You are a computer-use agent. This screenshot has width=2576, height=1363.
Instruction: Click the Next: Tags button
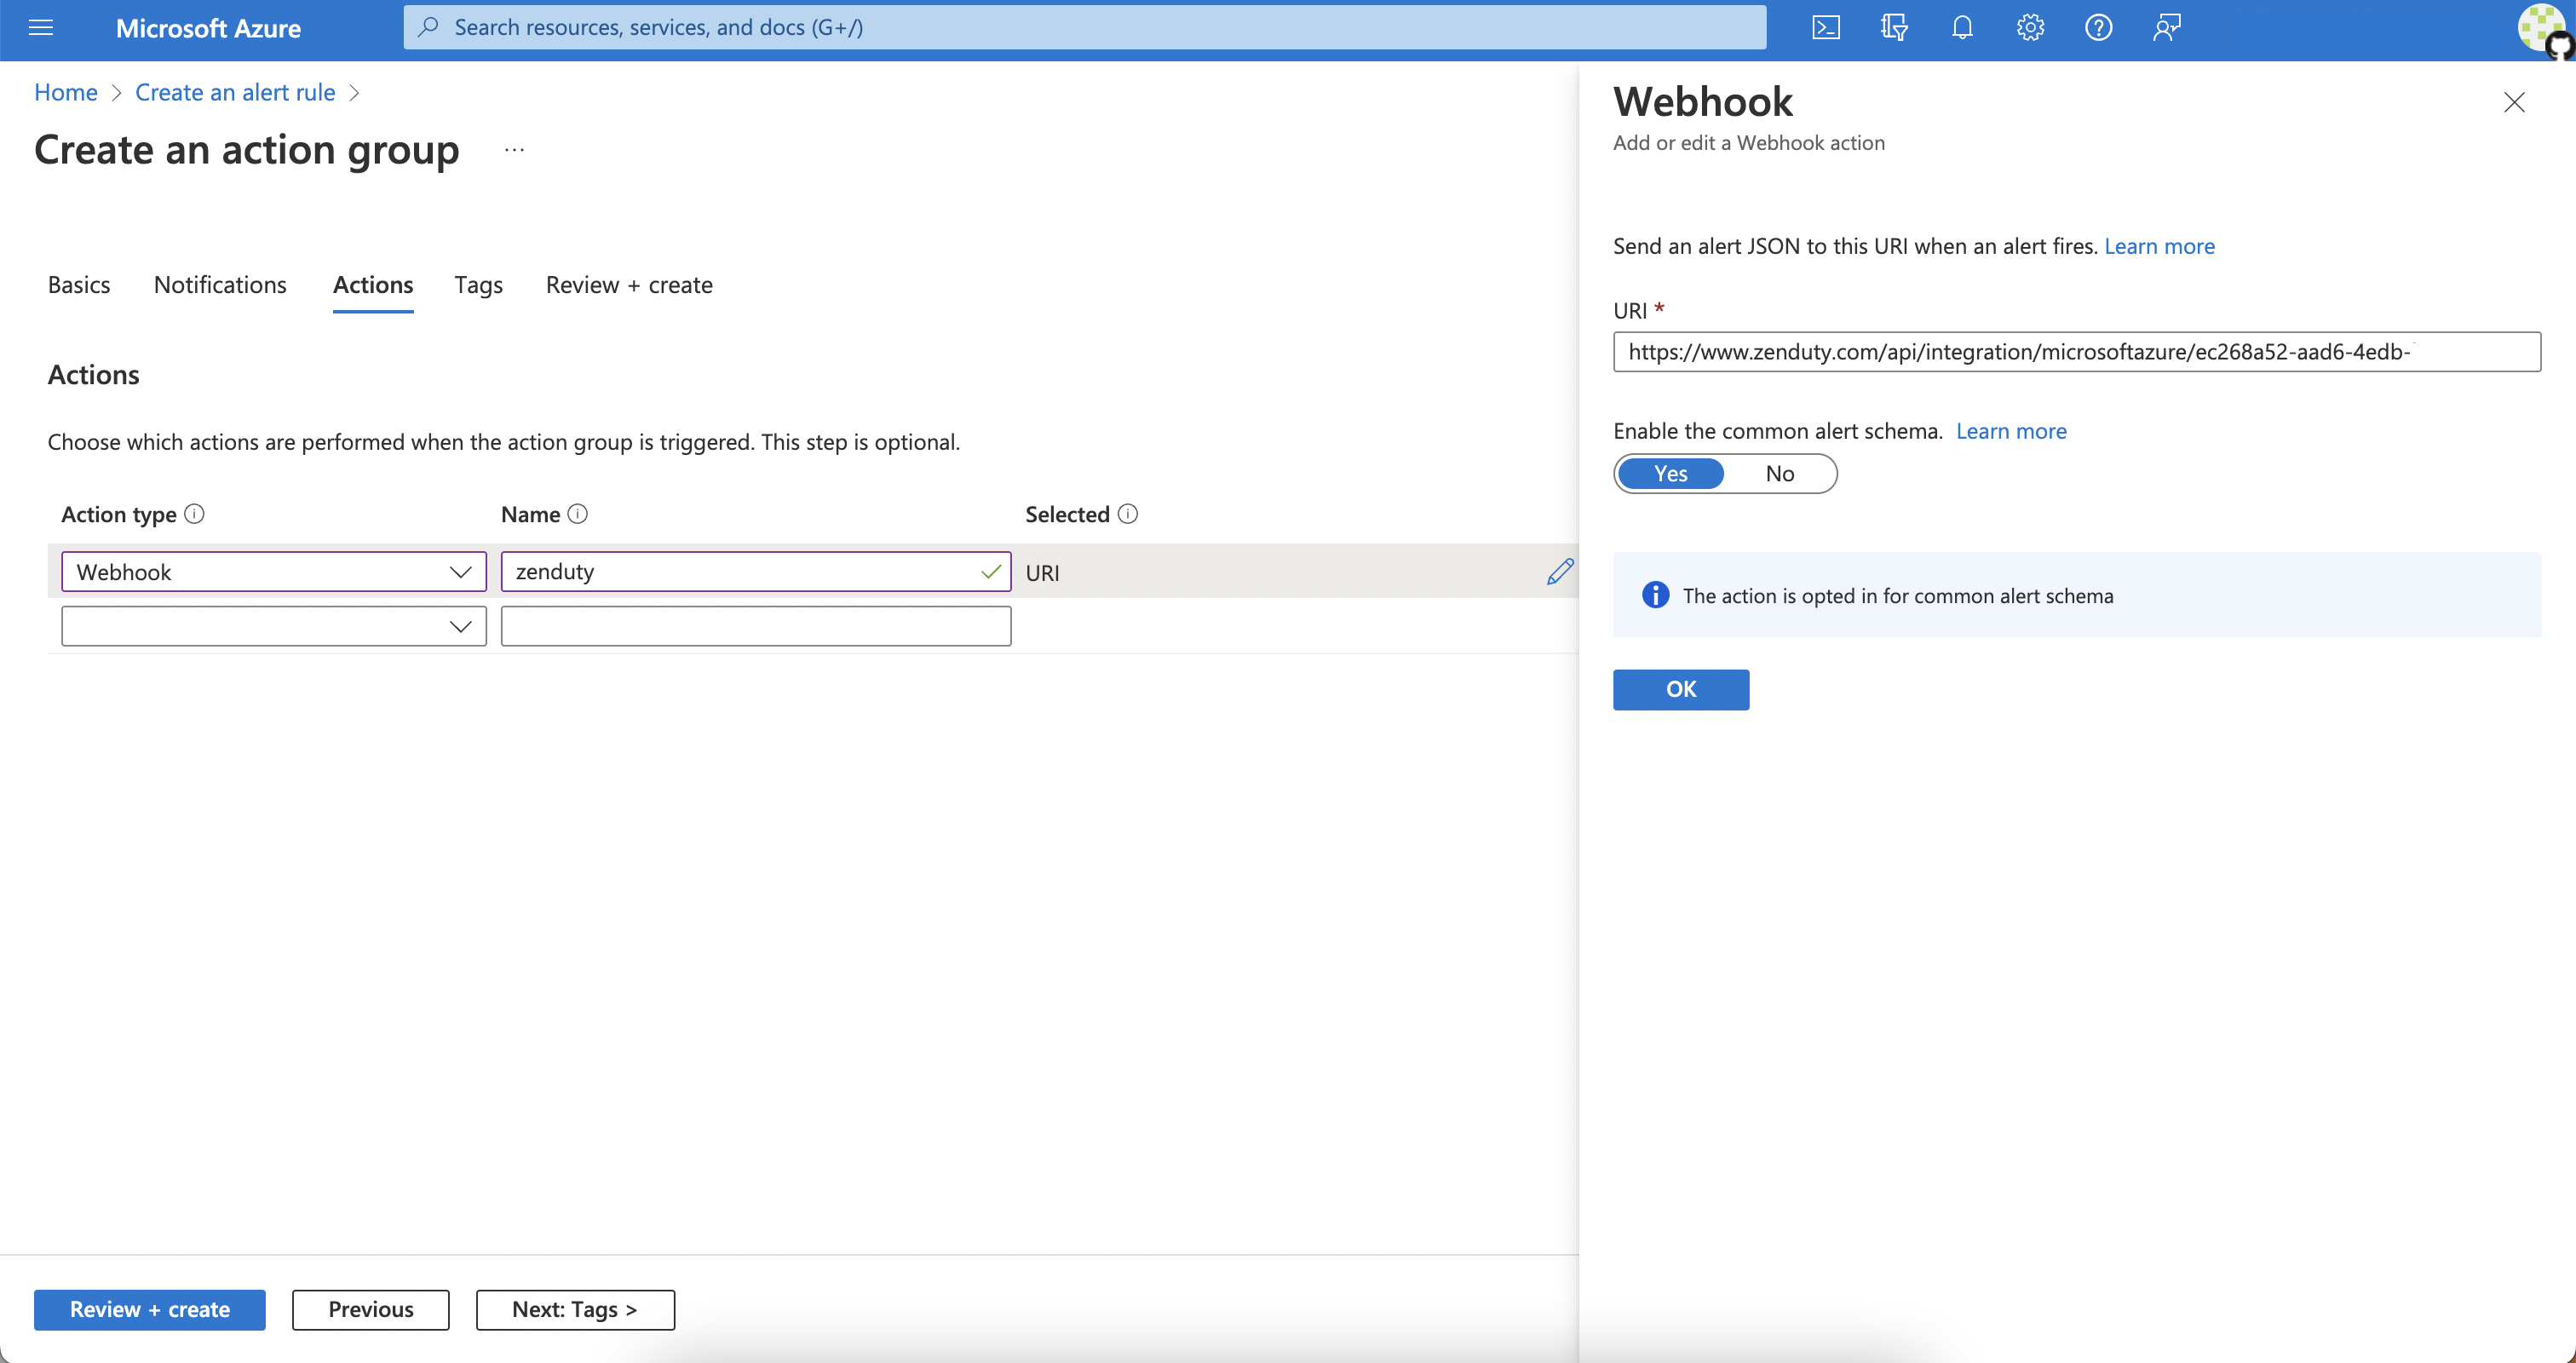tap(574, 1309)
